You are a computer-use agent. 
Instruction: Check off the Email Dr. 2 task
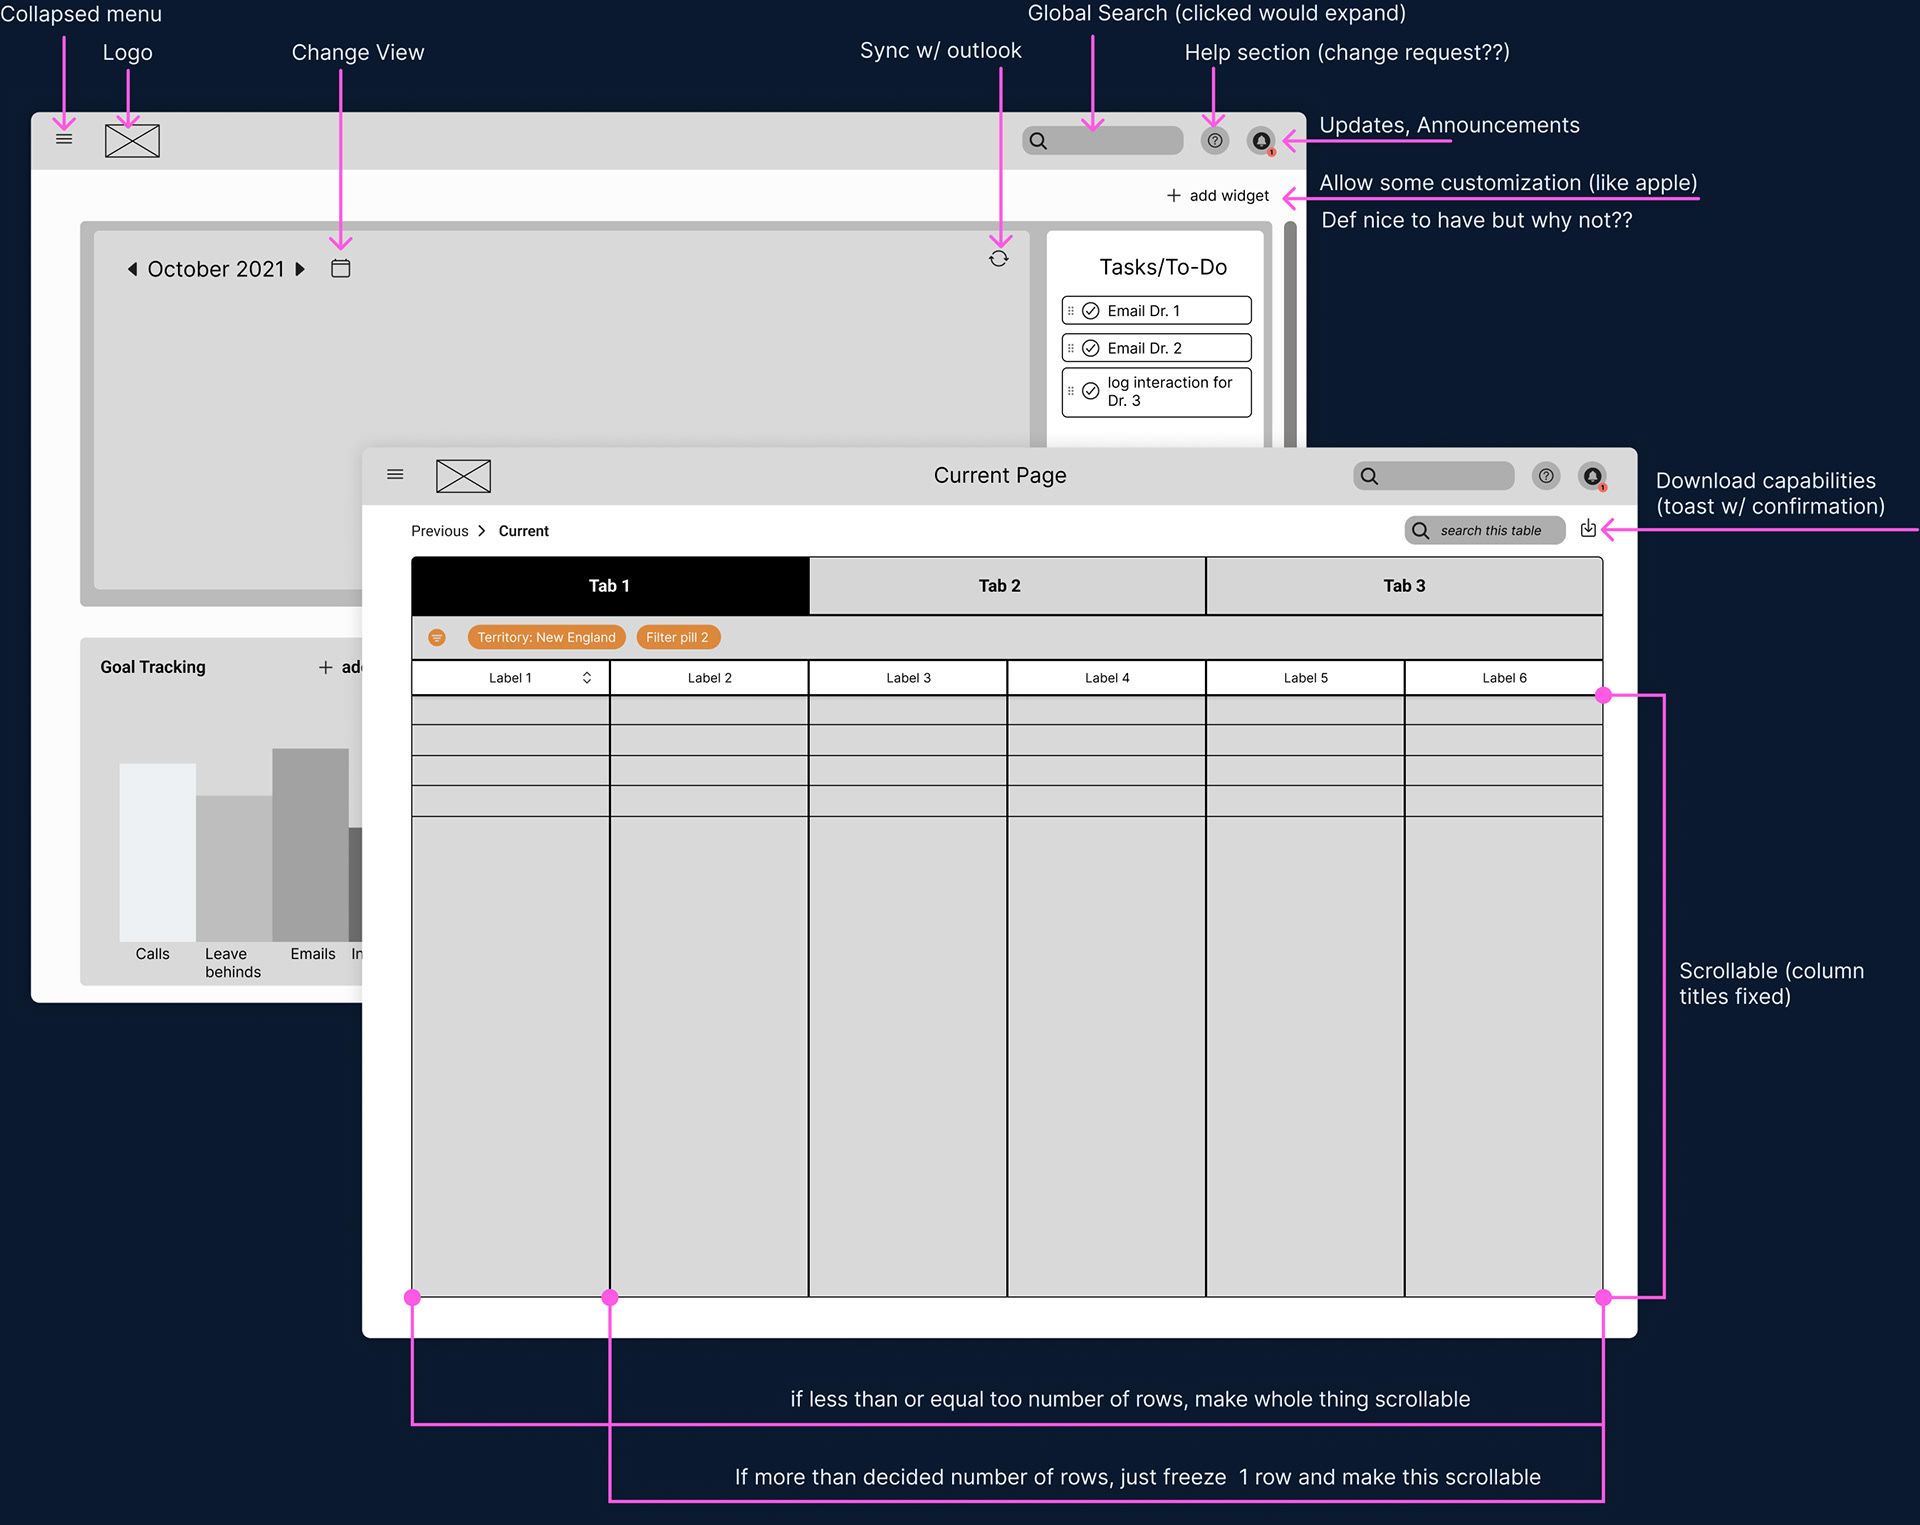tap(1091, 348)
